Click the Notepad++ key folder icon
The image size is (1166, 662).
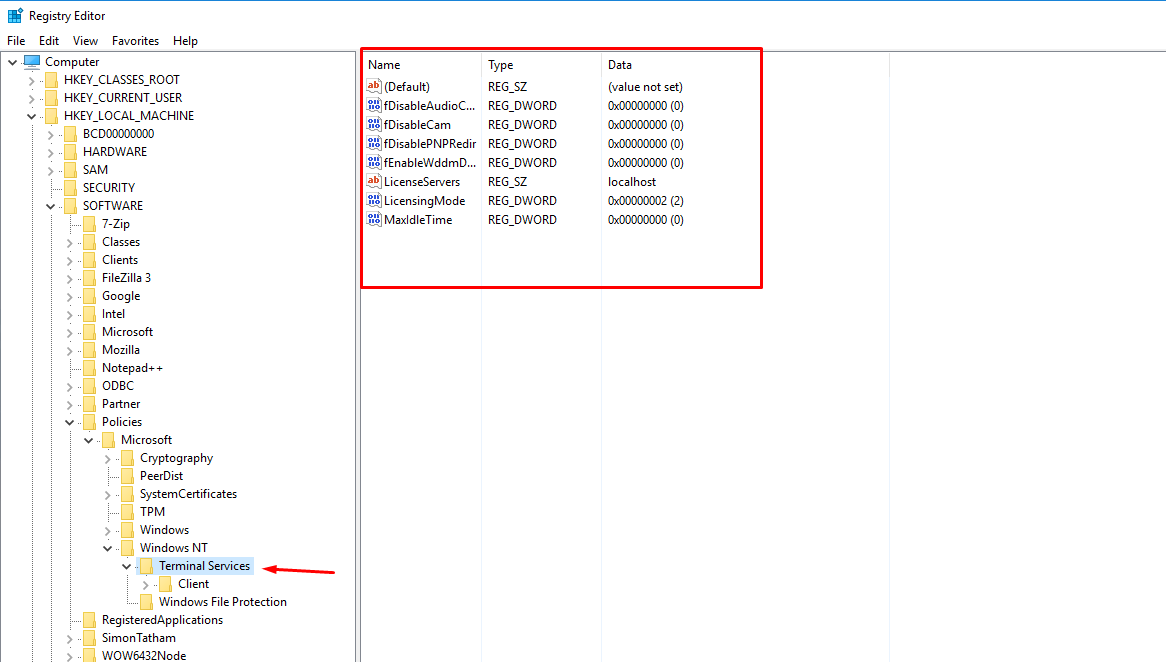pos(90,368)
